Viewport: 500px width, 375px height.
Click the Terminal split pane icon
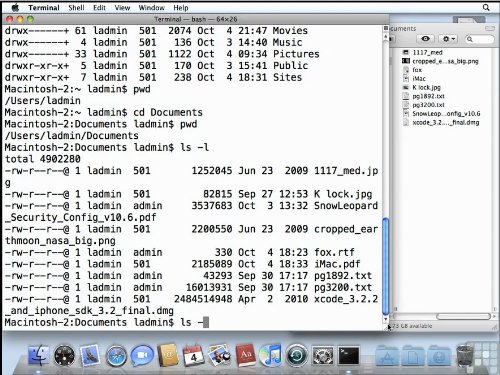[x=386, y=29]
